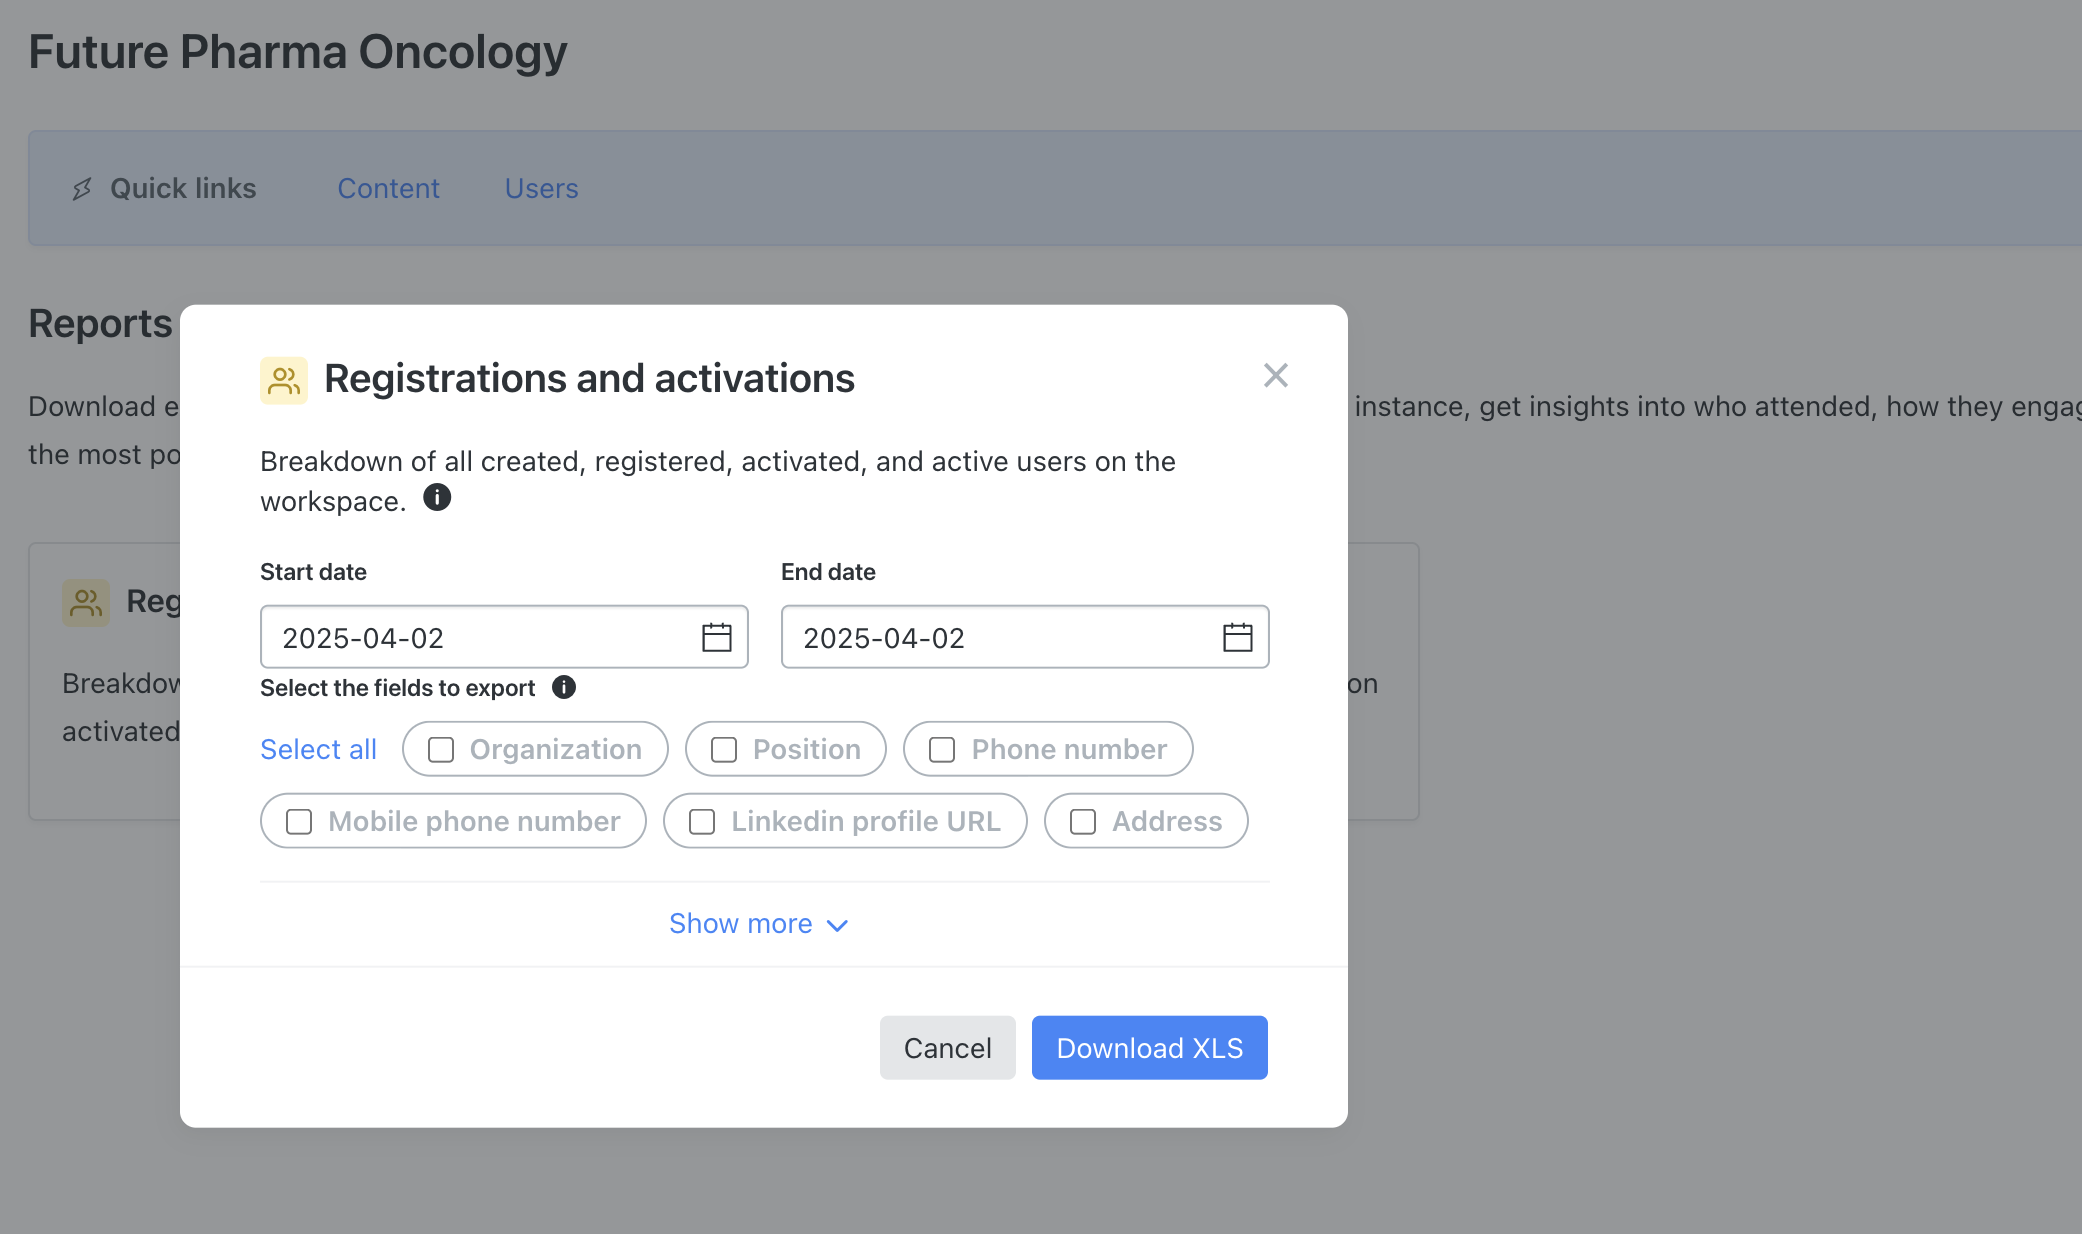2082x1234 pixels.
Task: Open the Content tab
Action: pyautogui.click(x=388, y=188)
